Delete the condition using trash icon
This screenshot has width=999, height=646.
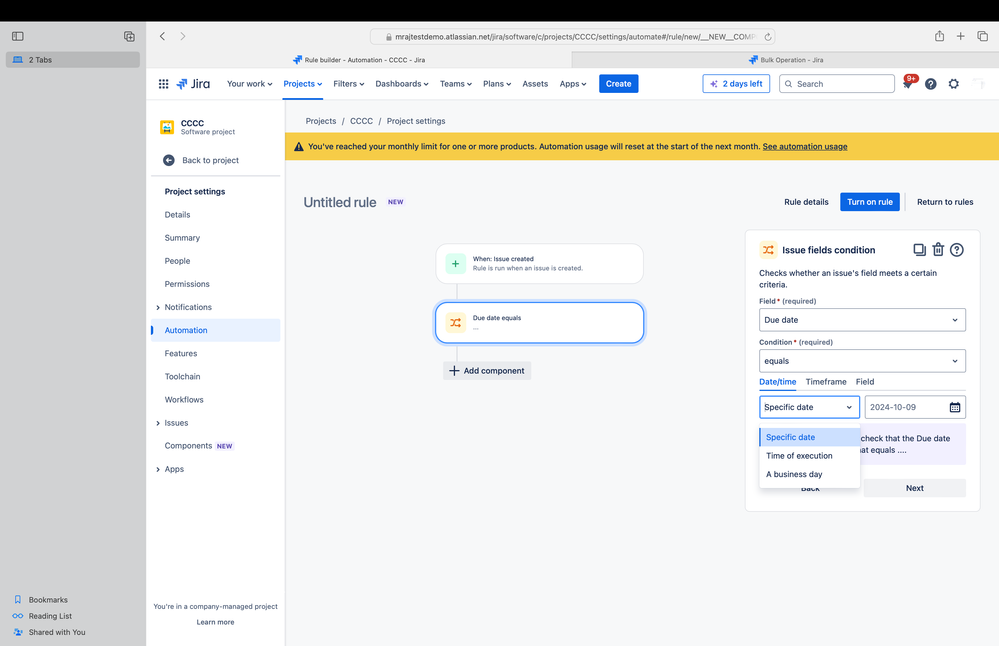pyautogui.click(x=938, y=250)
